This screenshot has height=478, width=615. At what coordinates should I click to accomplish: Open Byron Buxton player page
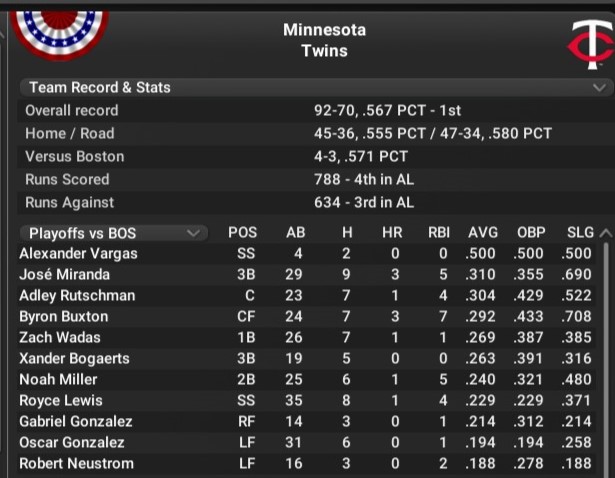[63, 317]
